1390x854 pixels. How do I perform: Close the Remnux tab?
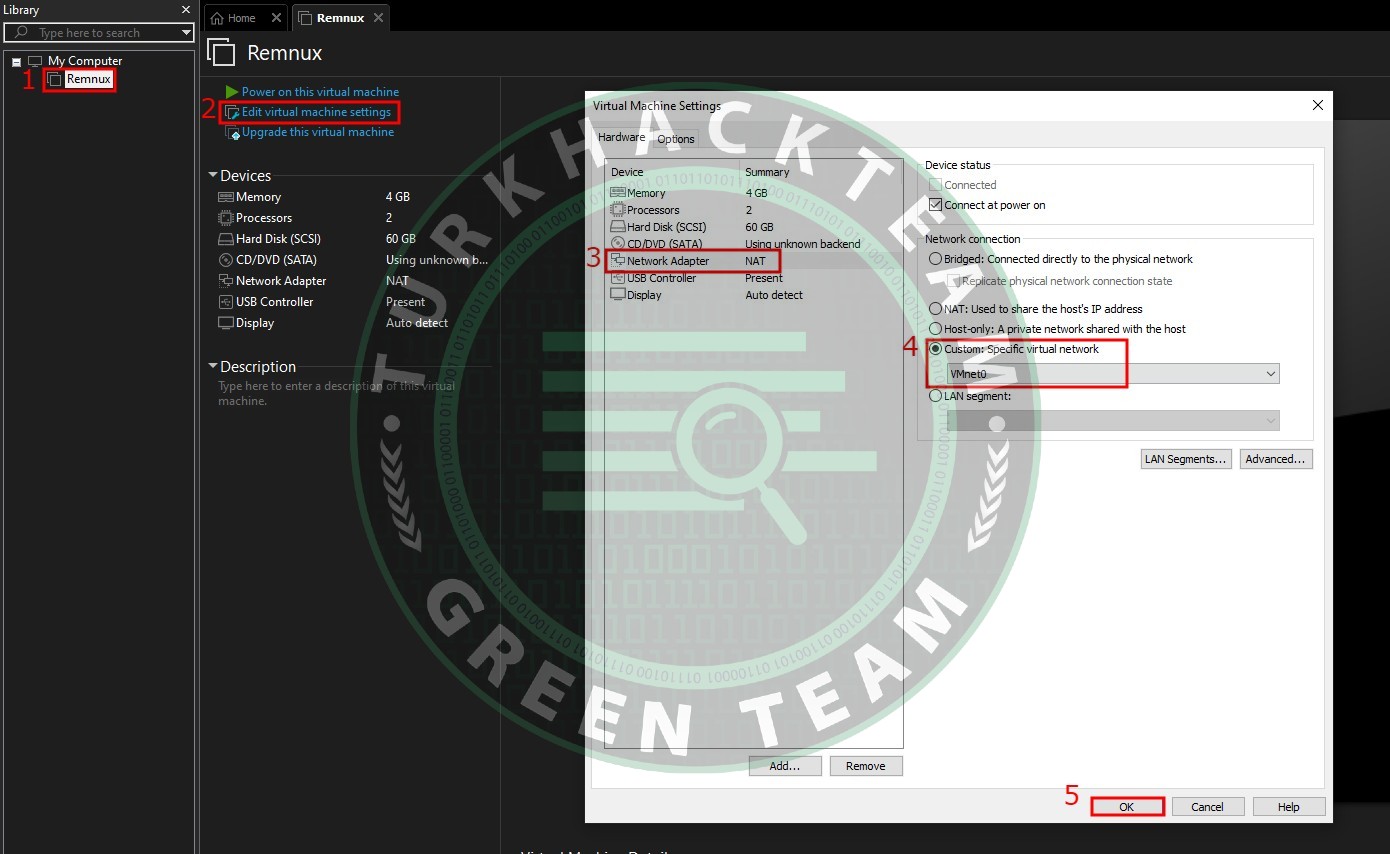pos(378,18)
